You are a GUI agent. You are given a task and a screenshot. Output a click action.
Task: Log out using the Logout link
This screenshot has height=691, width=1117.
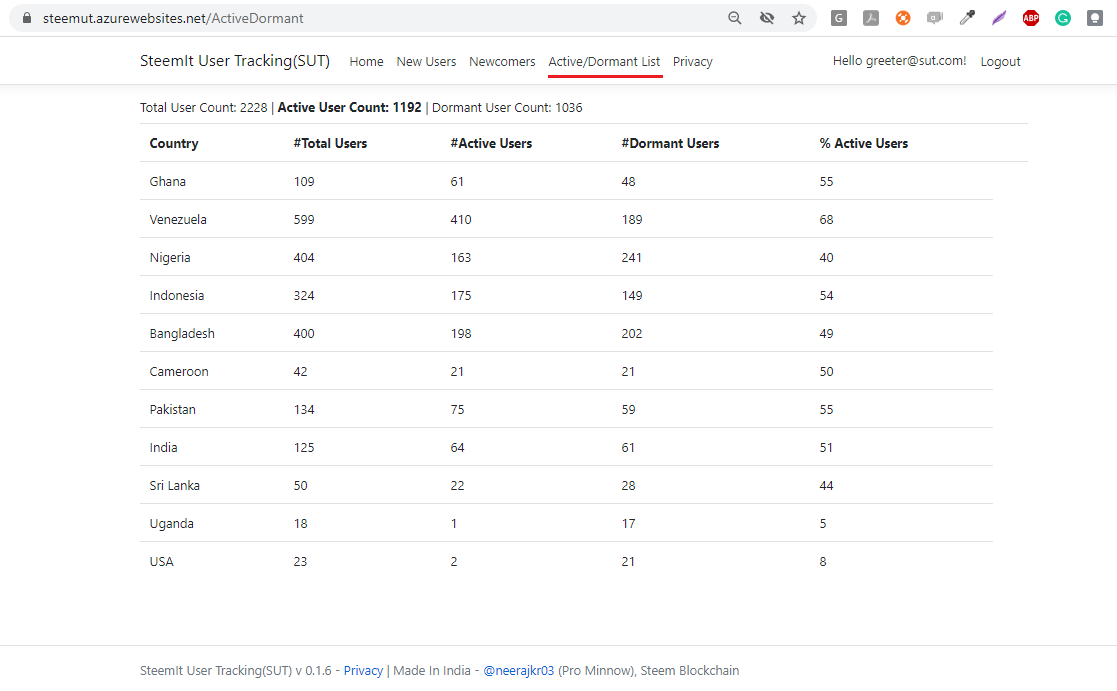1000,62
